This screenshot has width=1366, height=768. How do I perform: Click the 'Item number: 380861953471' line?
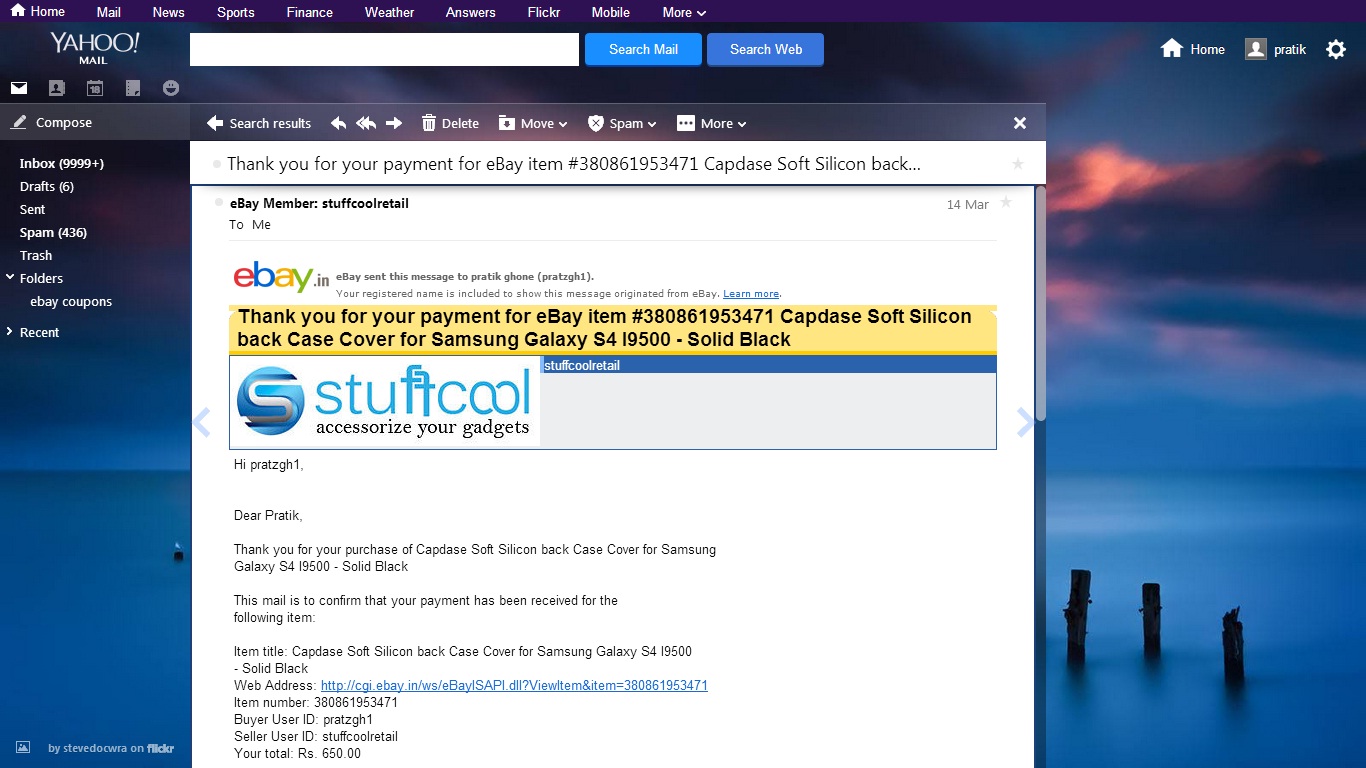(316, 702)
